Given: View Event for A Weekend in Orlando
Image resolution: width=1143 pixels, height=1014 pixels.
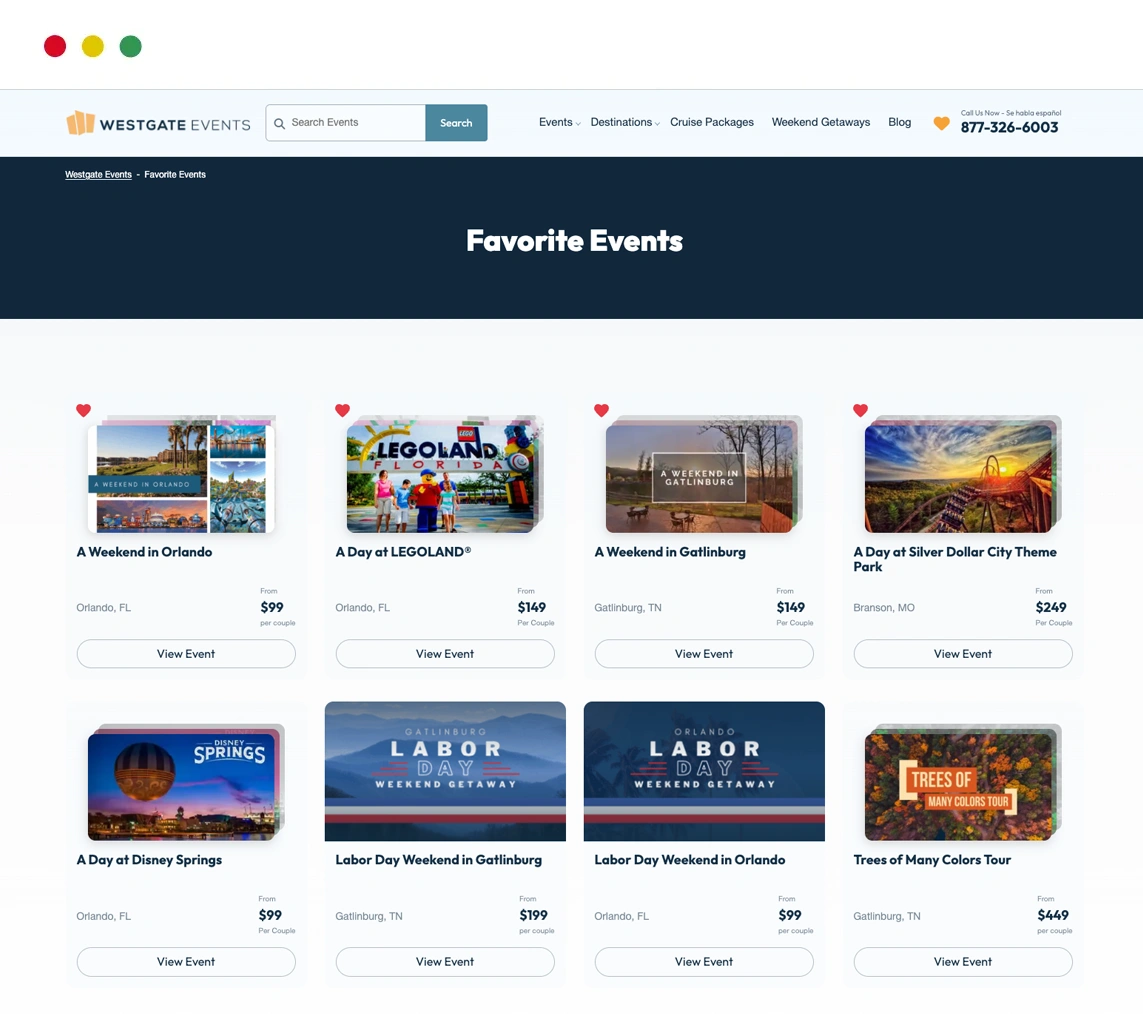Looking at the screenshot, I should pyautogui.click(x=186, y=654).
